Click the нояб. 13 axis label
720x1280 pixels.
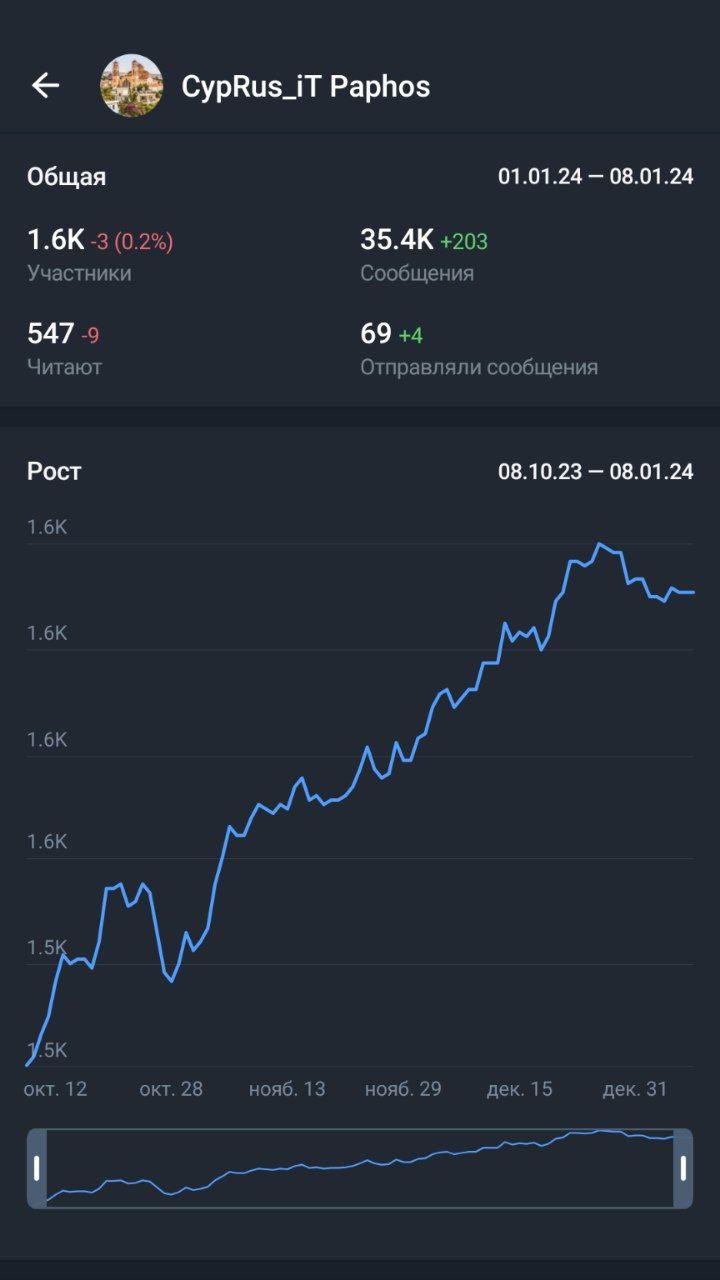[287, 1089]
